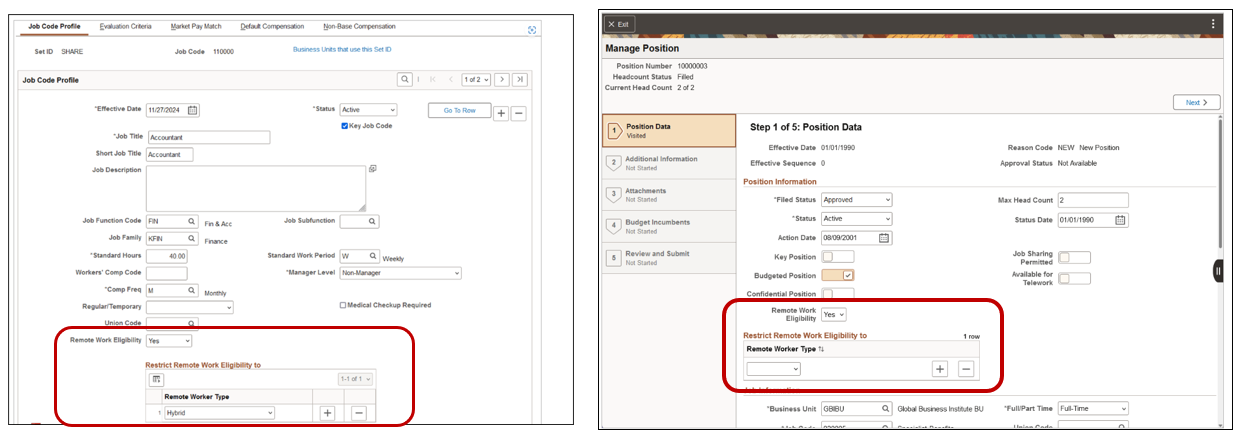Image resolution: width=1239 pixels, height=442 pixels.
Task: Turn off the Budgeted Position switch
Action: (837, 275)
